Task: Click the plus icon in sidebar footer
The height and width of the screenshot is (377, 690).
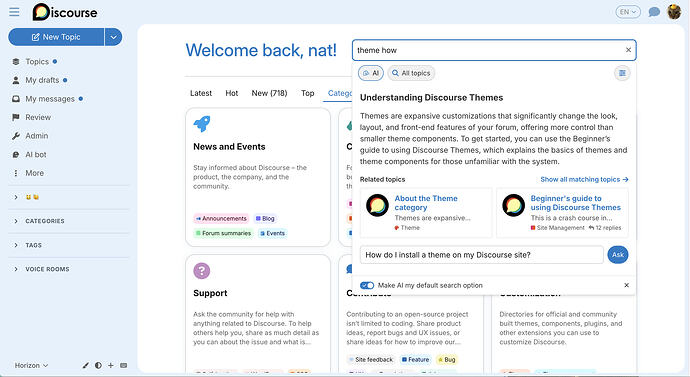Action: point(111,365)
